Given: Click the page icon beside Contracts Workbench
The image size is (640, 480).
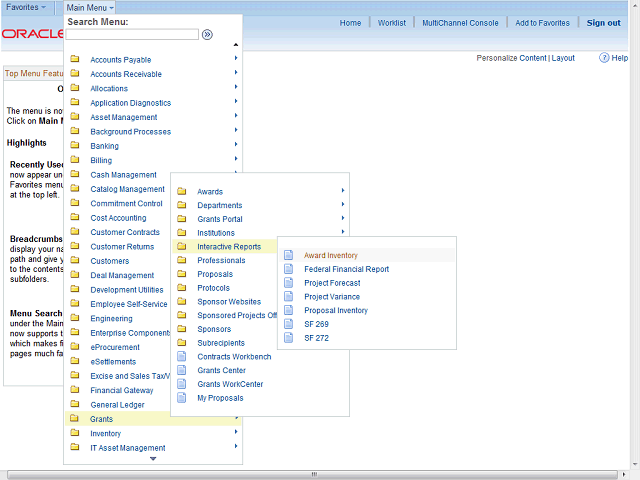Looking at the screenshot, I should click(x=182, y=356).
